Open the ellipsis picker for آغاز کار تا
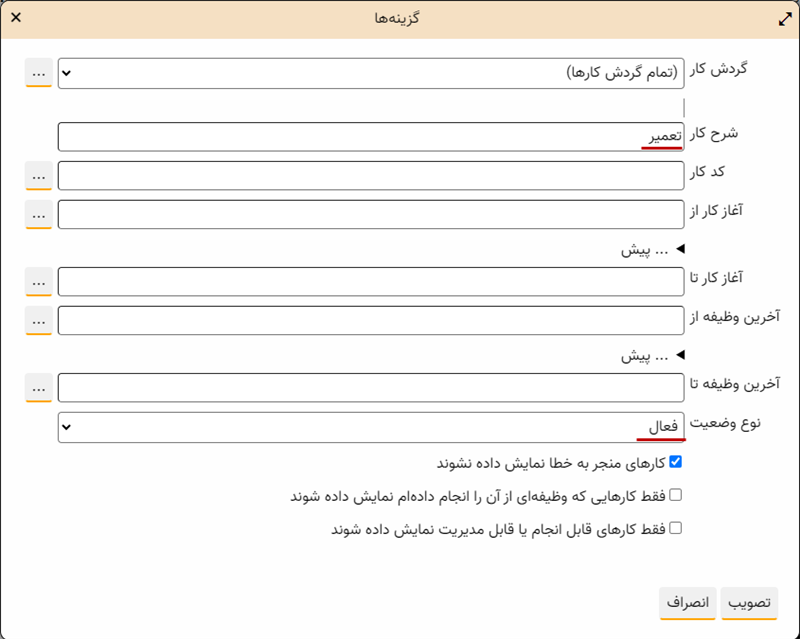The width and height of the screenshot is (800, 639). click(38, 282)
